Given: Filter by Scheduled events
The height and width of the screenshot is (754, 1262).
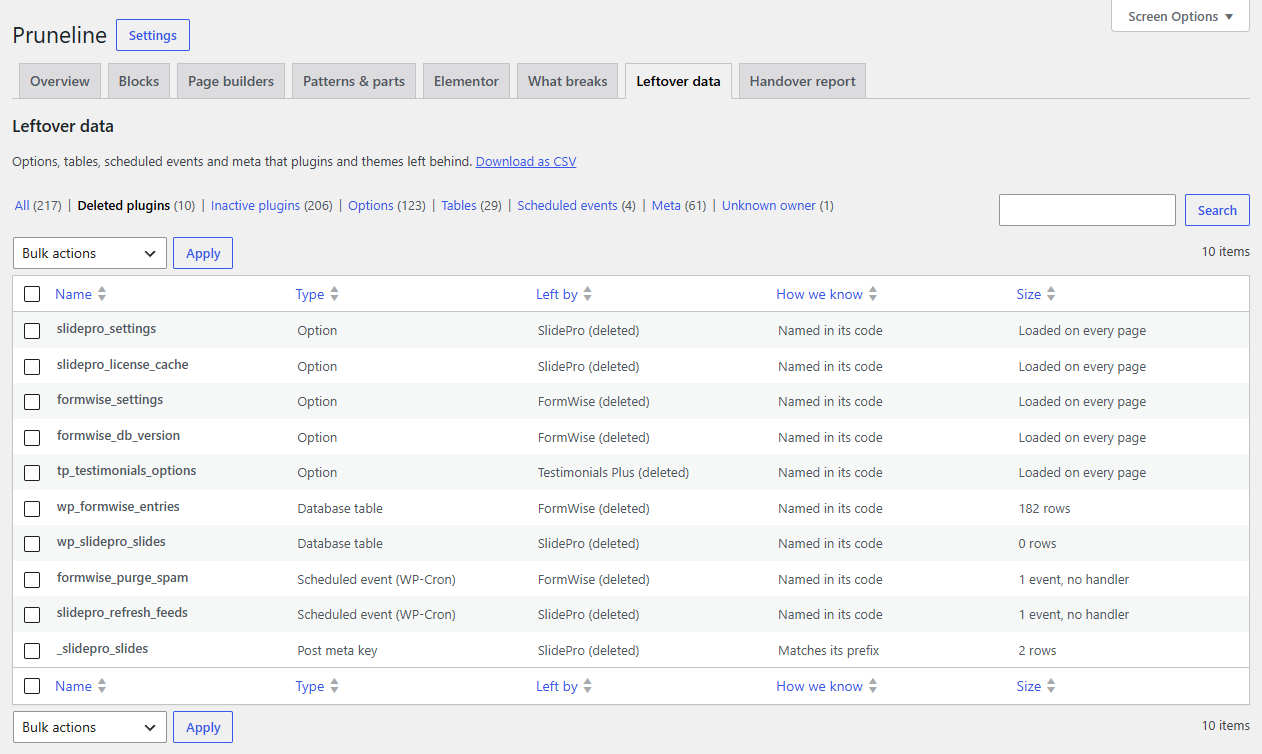Looking at the screenshot, I should point(576,205).
